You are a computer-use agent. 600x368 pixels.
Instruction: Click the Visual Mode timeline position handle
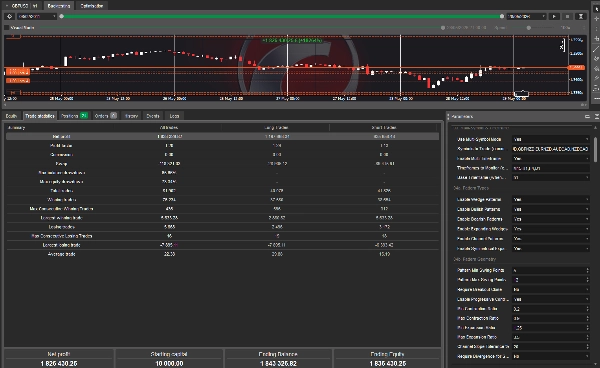(443, 28)
